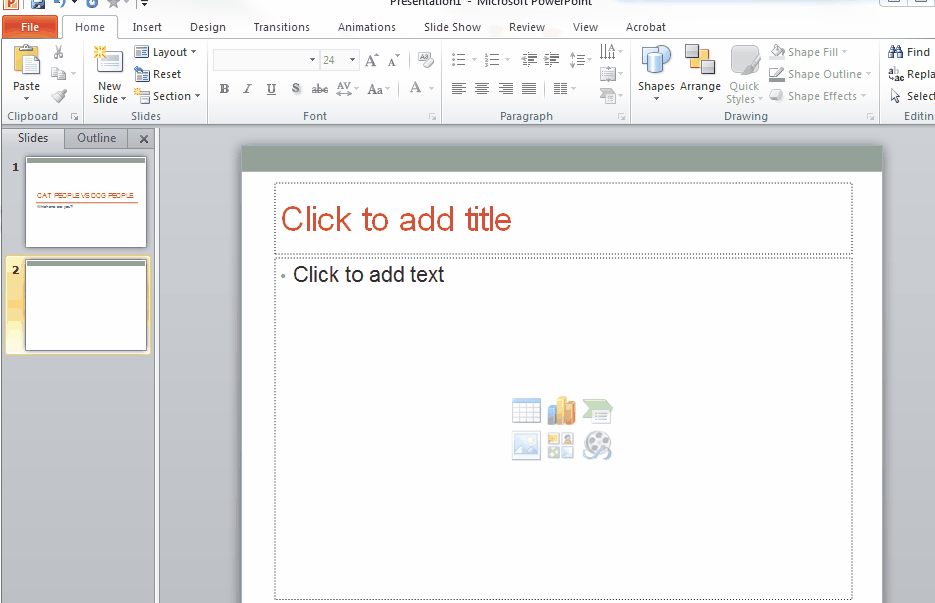Insert a SmartArt graphic in the slide
935x603 pixels.
pos(596,410)
